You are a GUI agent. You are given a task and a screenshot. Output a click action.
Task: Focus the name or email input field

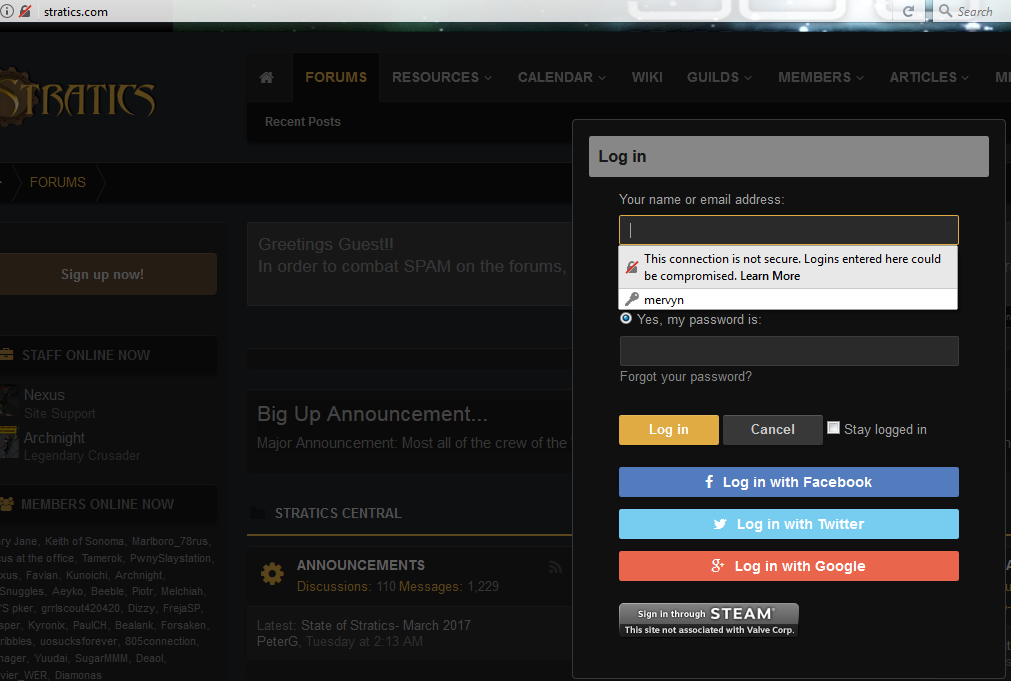pyautogui.click(x=789, y=230)
